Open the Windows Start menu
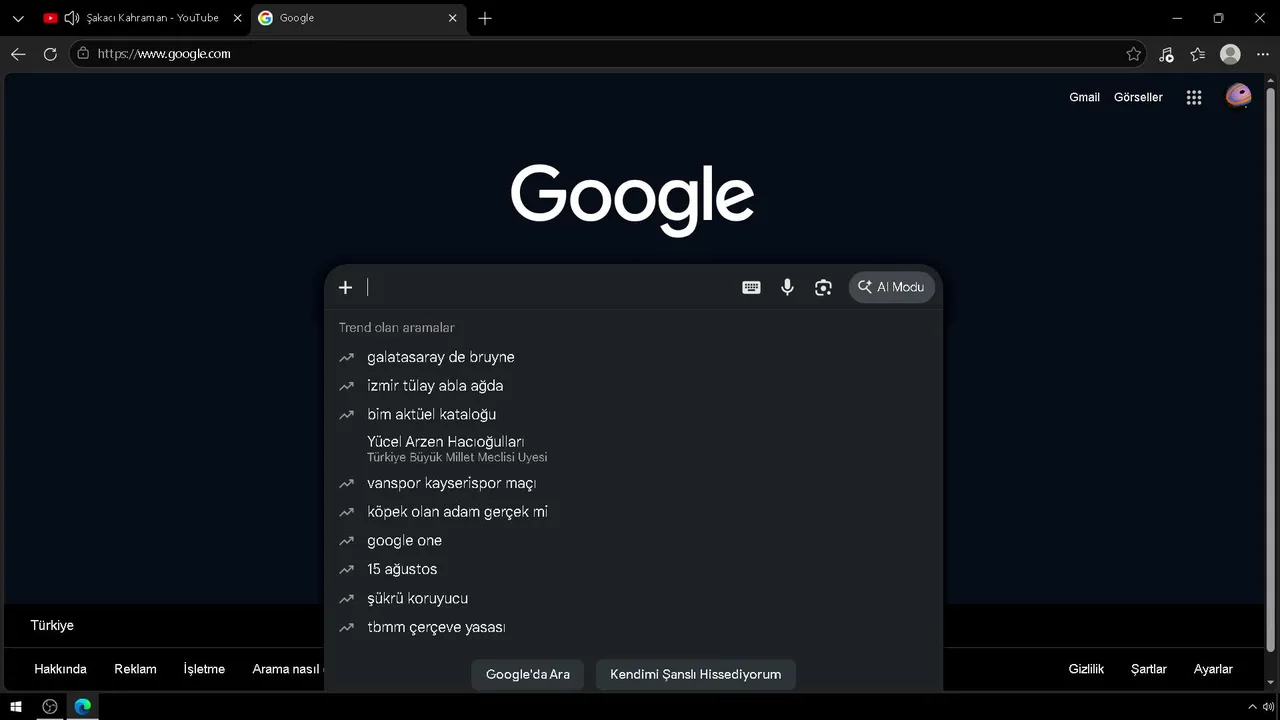This screenshot has width=1280, height=720. 16,707
